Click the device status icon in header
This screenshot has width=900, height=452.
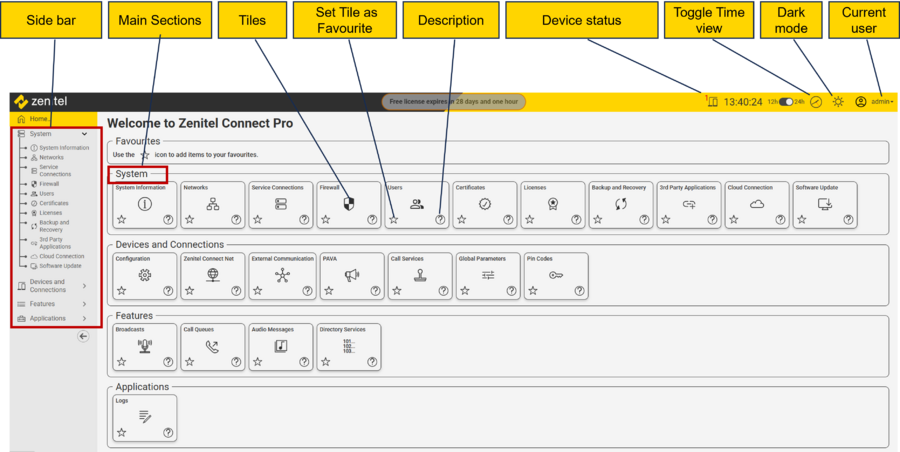pyautogui.click(x=712, y=102)
